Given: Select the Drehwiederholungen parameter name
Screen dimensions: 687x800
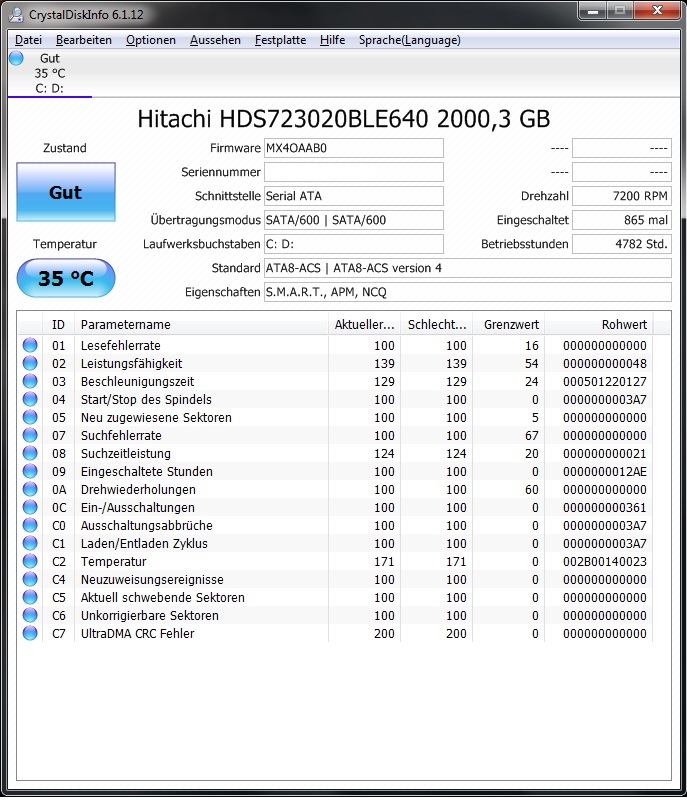Looking at the screenshot, I should point(138,489).
